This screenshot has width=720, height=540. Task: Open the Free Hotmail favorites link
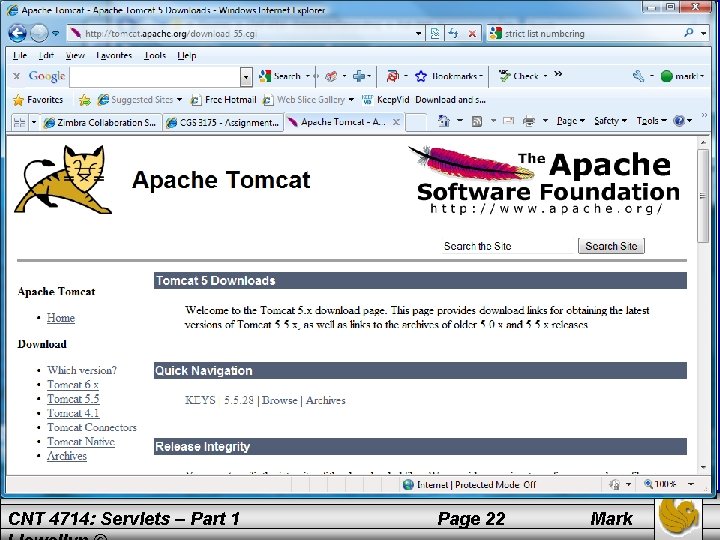[223, 100]
